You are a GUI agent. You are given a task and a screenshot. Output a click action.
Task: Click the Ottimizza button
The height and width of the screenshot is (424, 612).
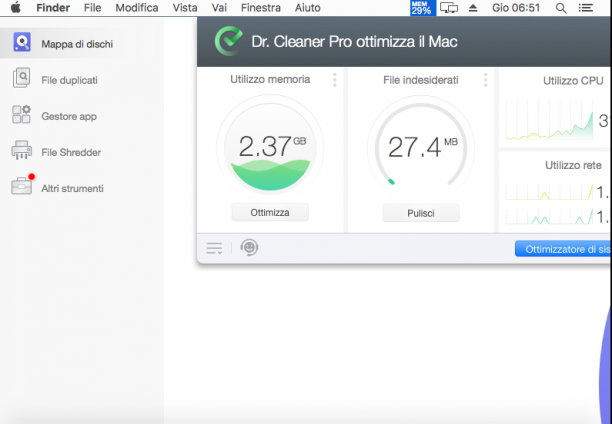click(x=270, y=212)
